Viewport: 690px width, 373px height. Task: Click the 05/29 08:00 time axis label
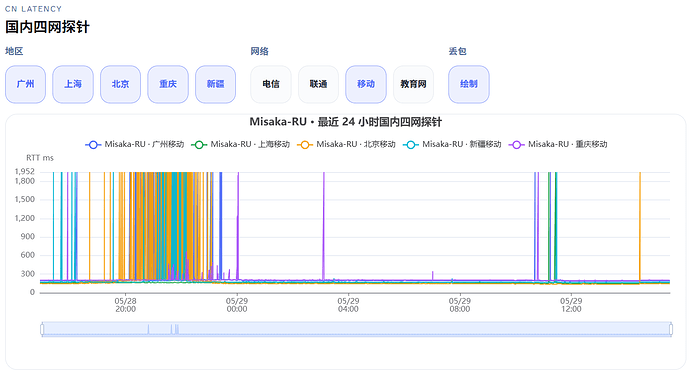pyautogui.click(x=459, y=305)
